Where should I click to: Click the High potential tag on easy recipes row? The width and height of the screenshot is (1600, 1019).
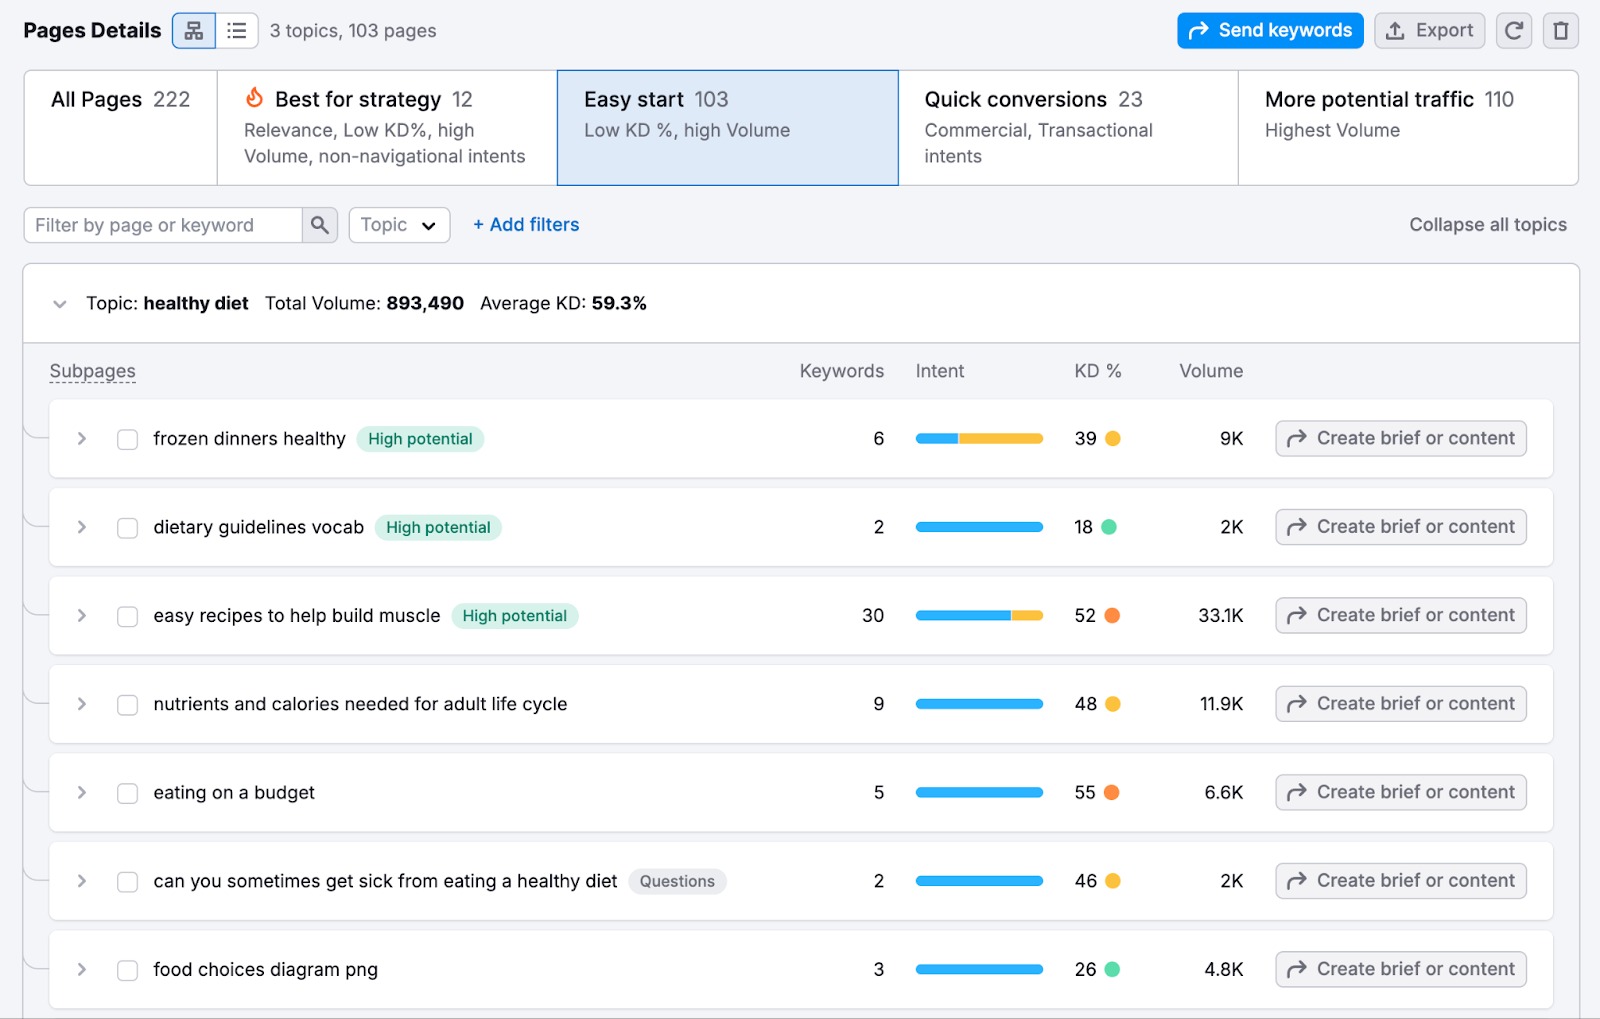click(x=514, y=616)
